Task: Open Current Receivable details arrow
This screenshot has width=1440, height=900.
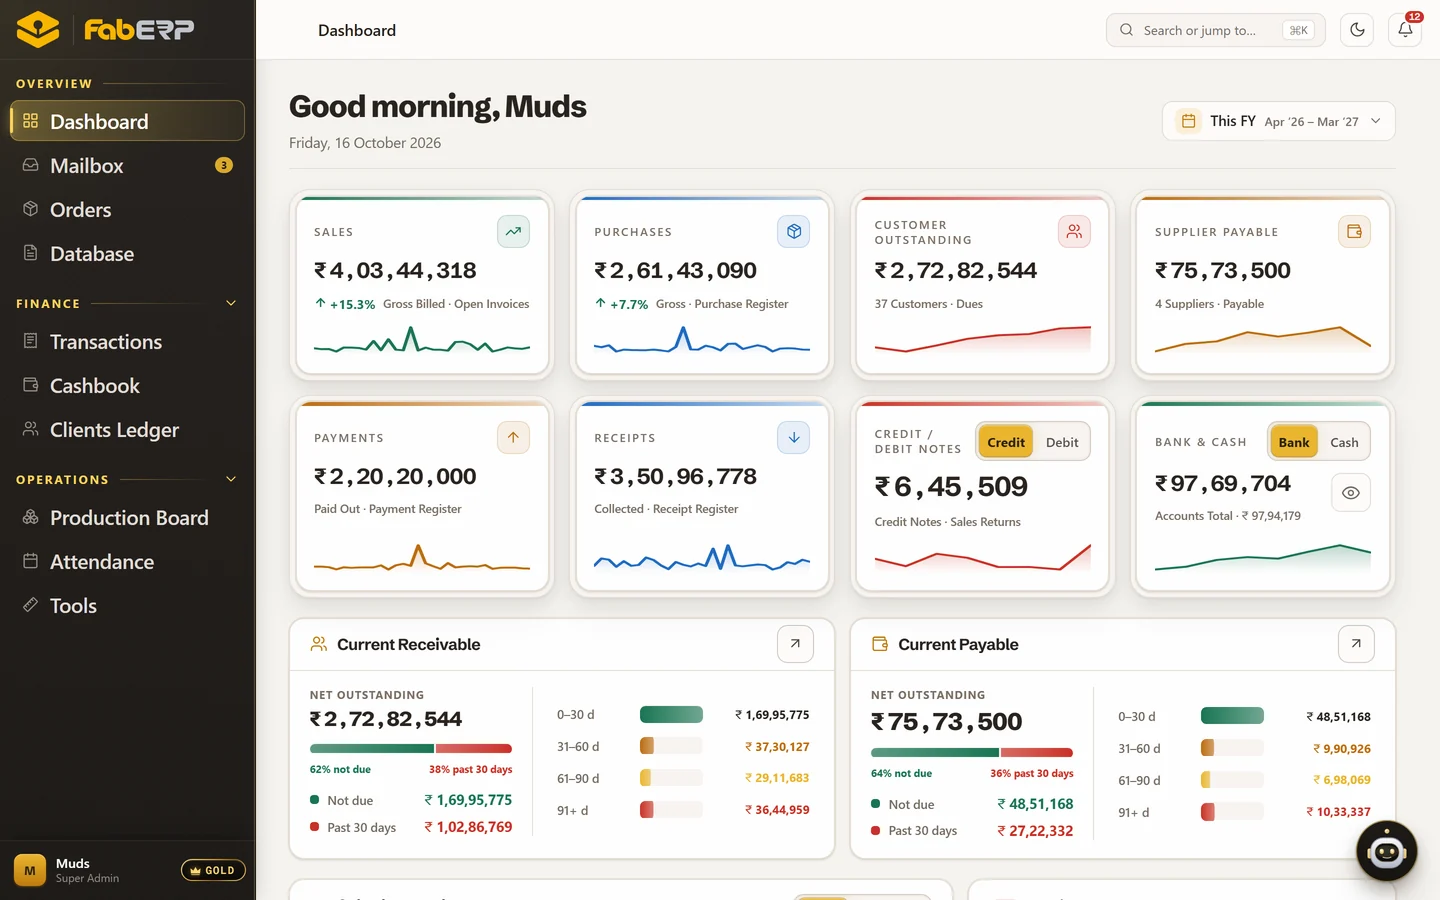Action: point(795,644)
